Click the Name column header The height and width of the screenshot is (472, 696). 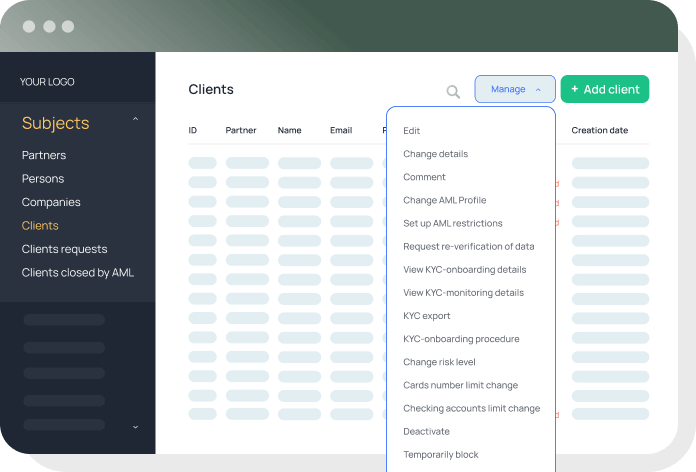(x=289, y=131)
